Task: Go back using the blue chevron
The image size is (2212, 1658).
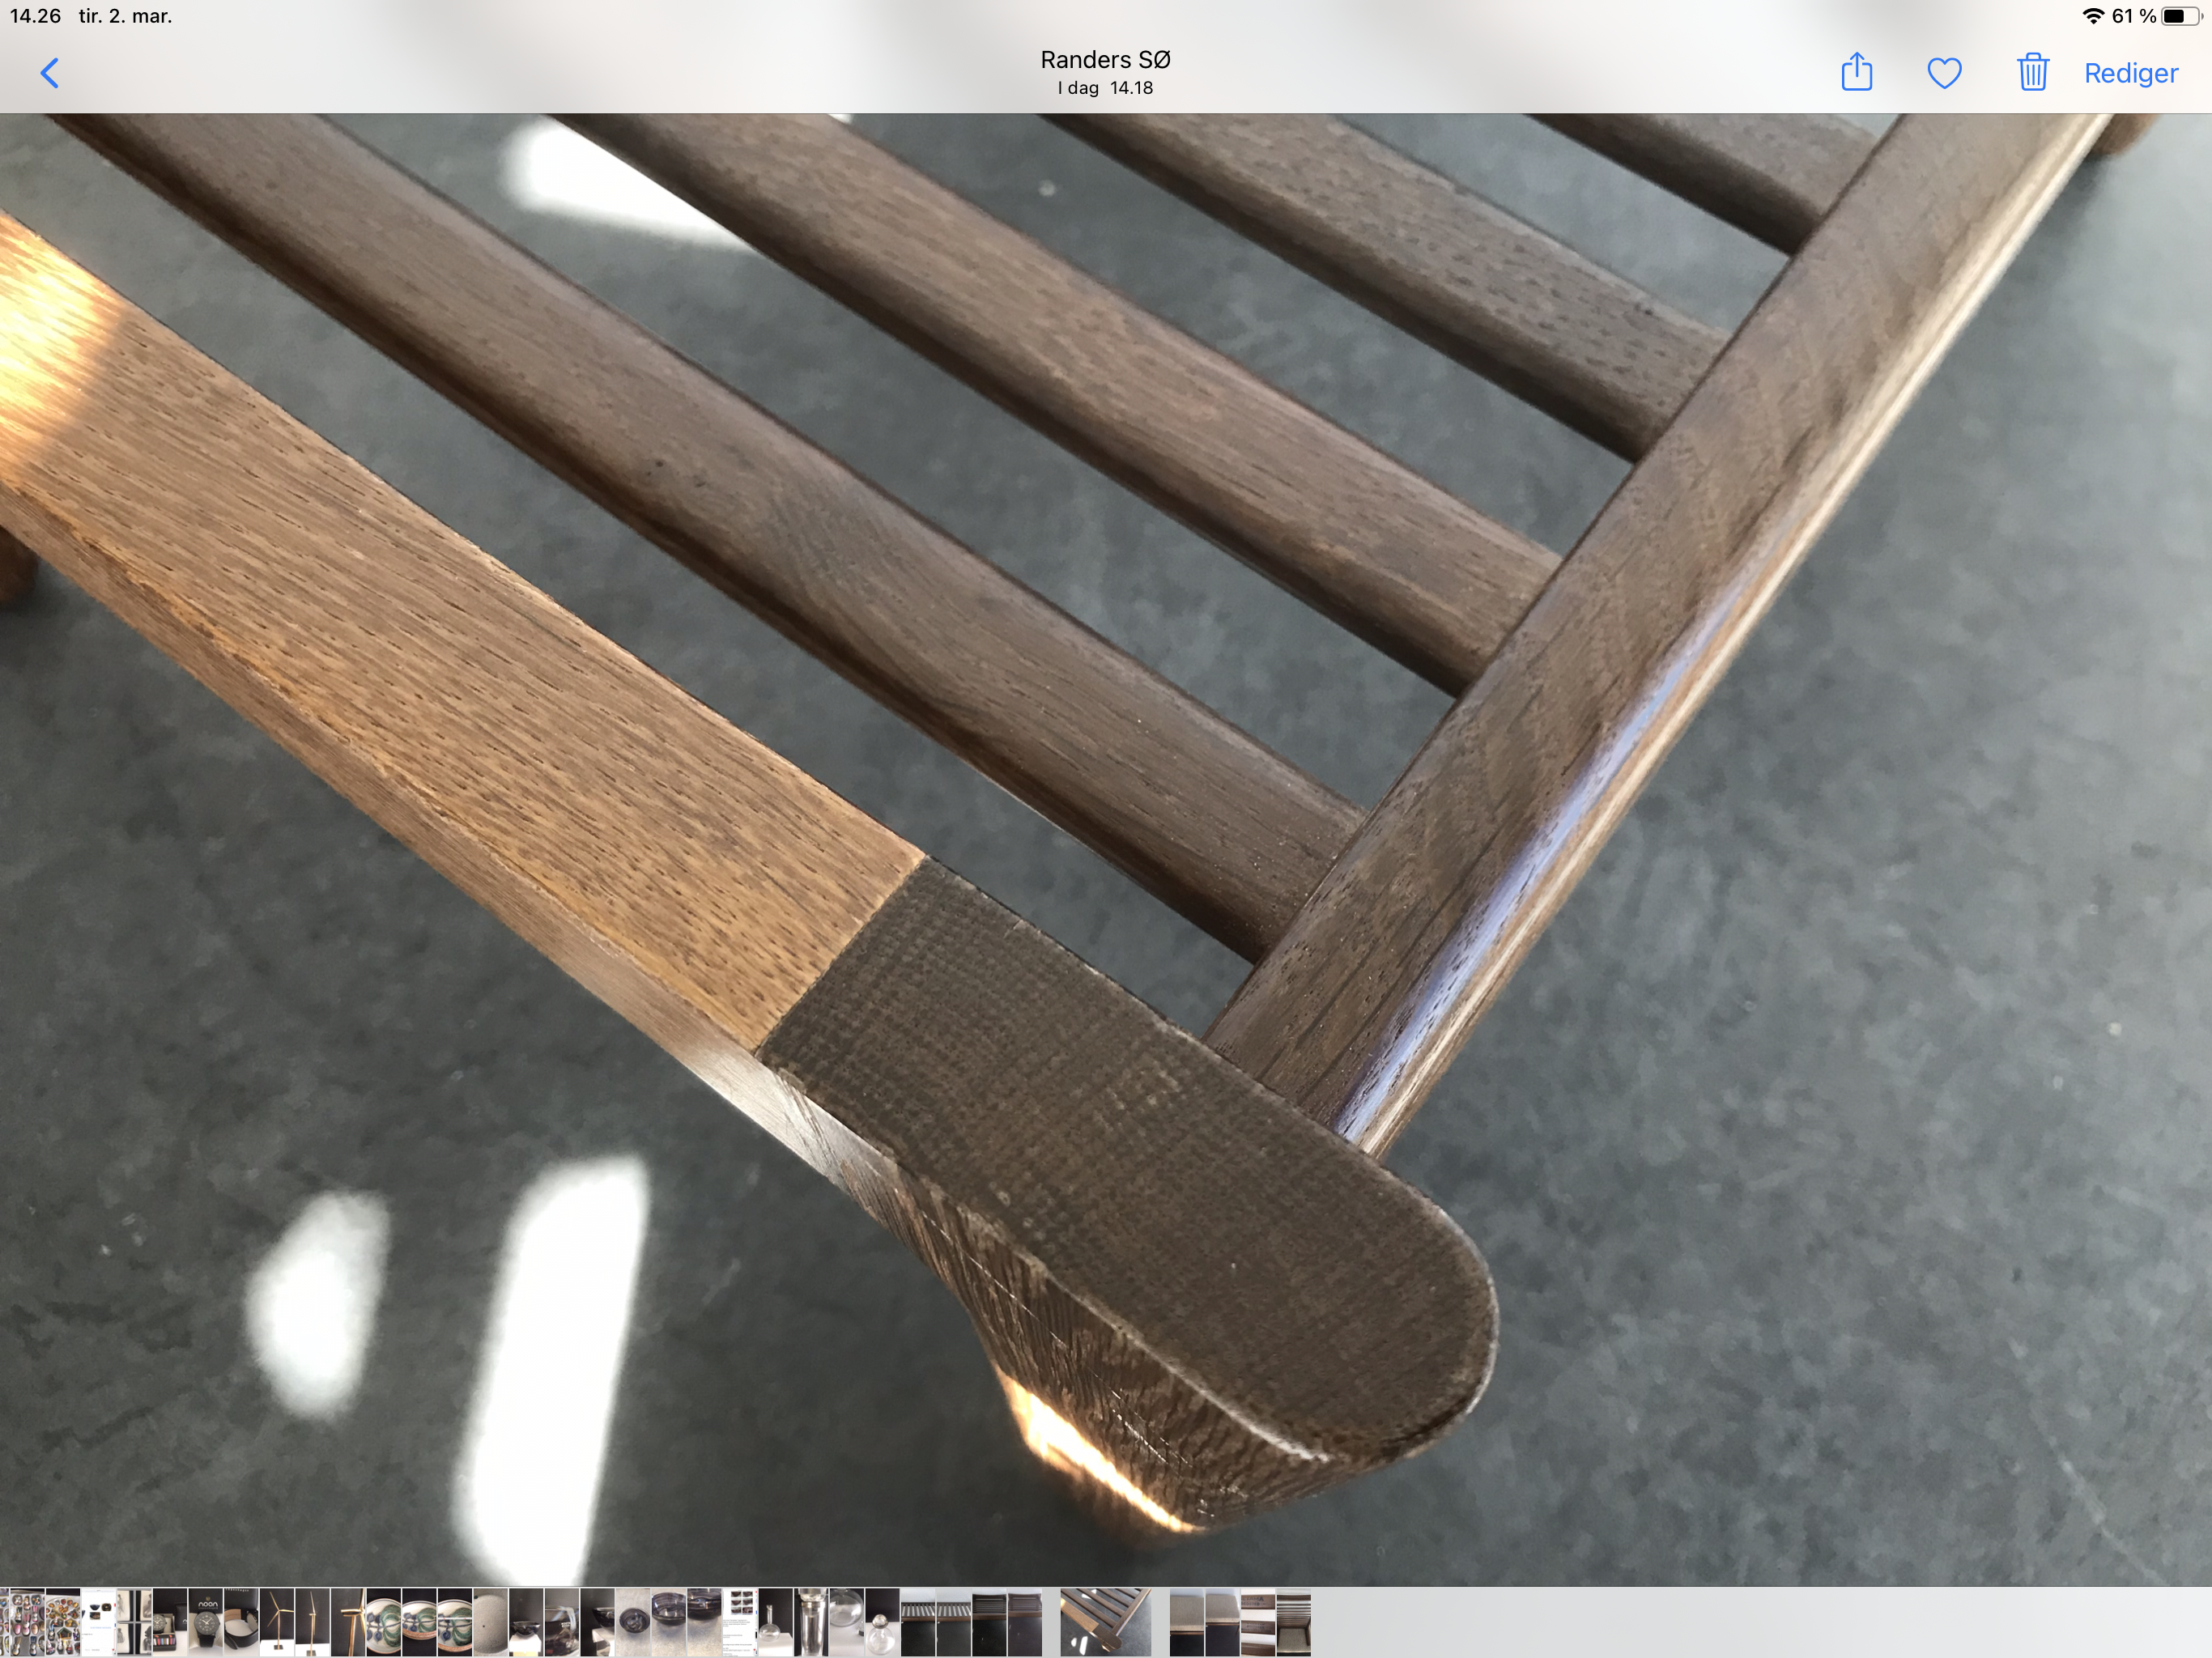Action: tap(50, 73)
